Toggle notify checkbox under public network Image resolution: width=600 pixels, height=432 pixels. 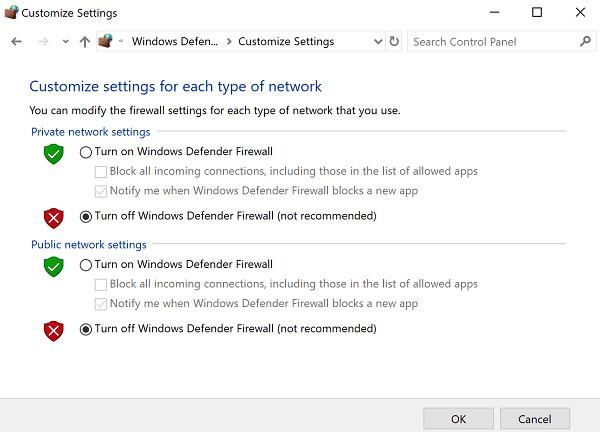pyautogui.click(x=101, y=304)
